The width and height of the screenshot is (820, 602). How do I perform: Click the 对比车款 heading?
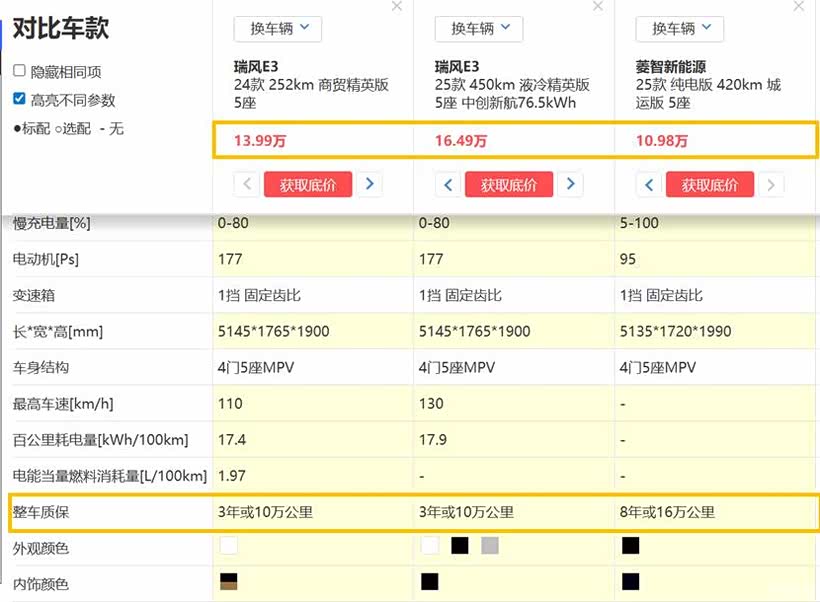click(x=61, y=28)
